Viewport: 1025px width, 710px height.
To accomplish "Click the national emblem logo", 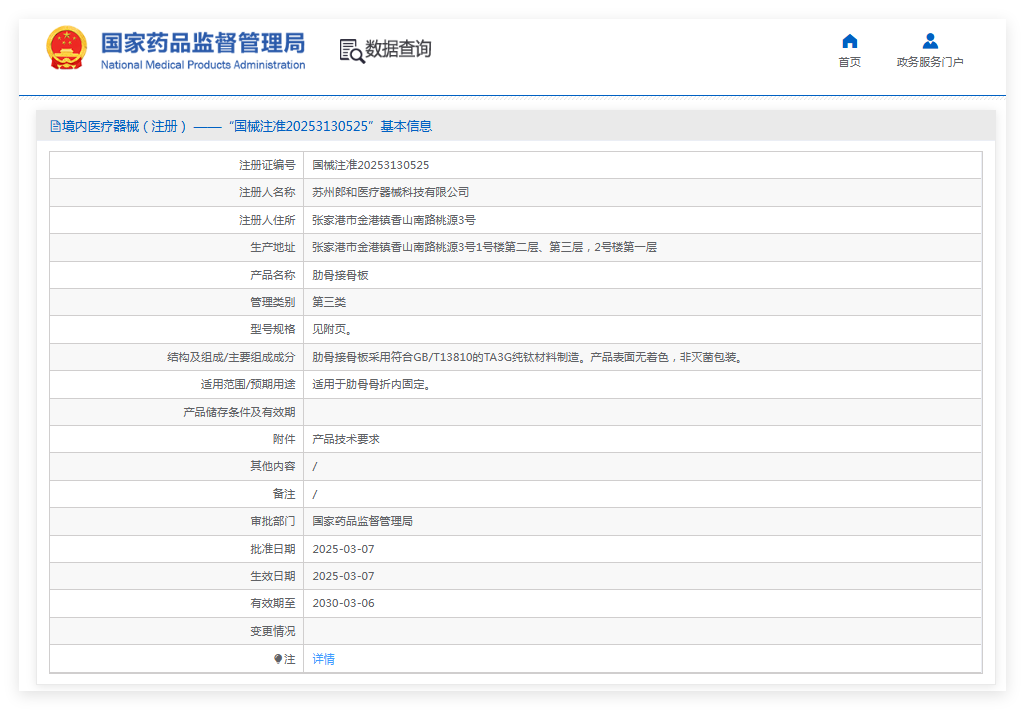I will pos(66,48).
